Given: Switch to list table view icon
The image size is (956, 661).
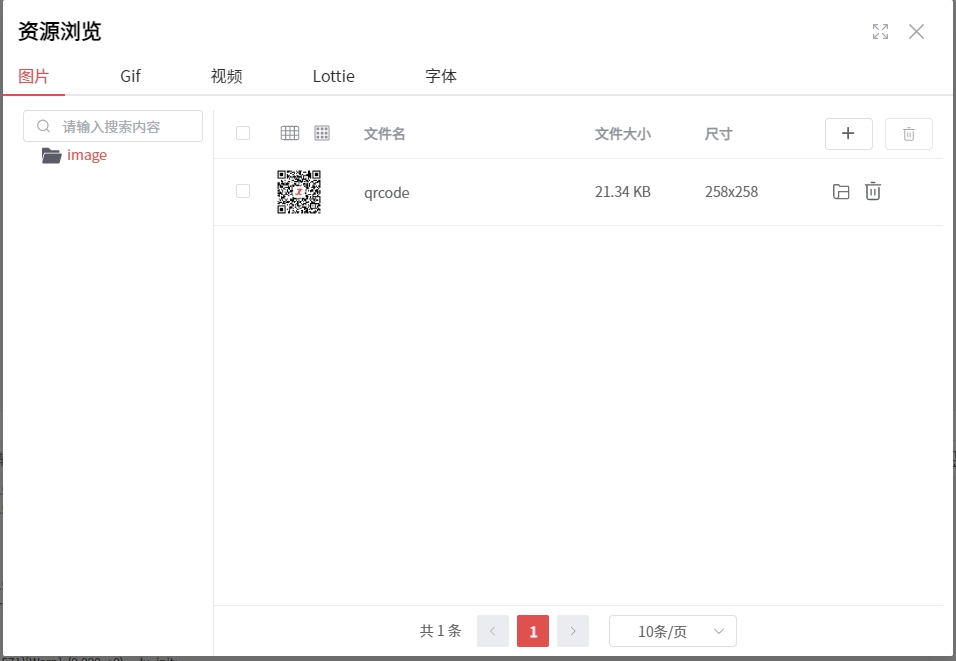Looking at the screenshot, I should pos(290,133).
